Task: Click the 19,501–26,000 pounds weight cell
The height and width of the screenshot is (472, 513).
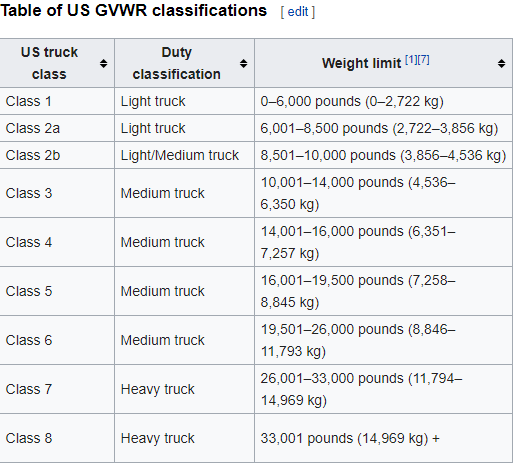Action: click(384, 340)
